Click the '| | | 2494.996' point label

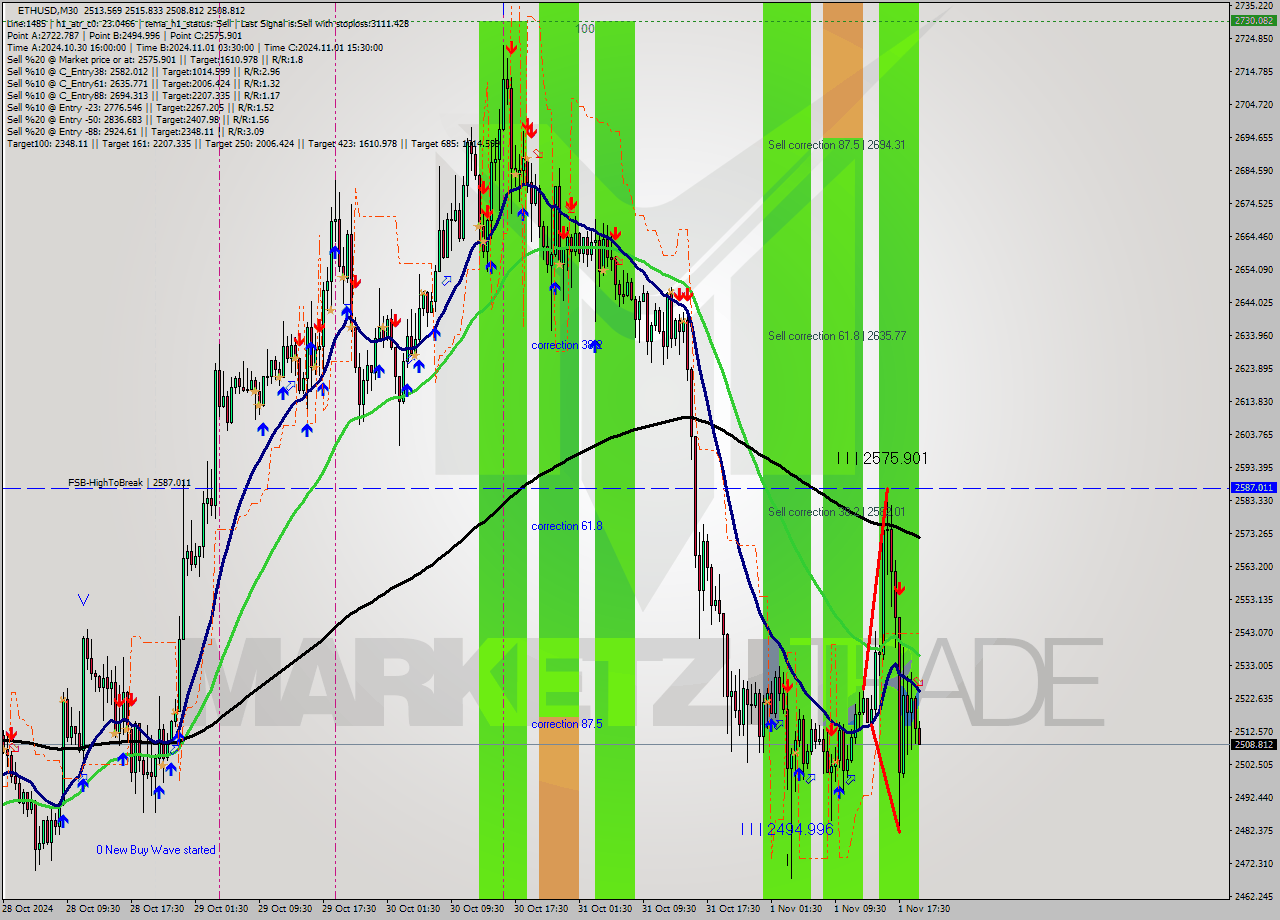pos(787,829)
